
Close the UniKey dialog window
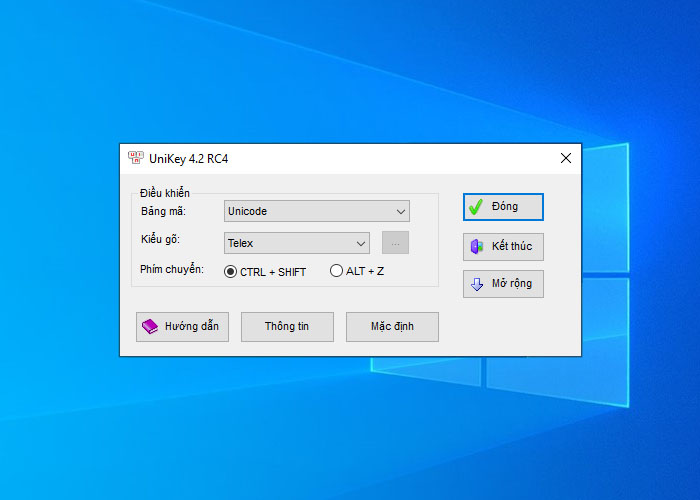566,158
